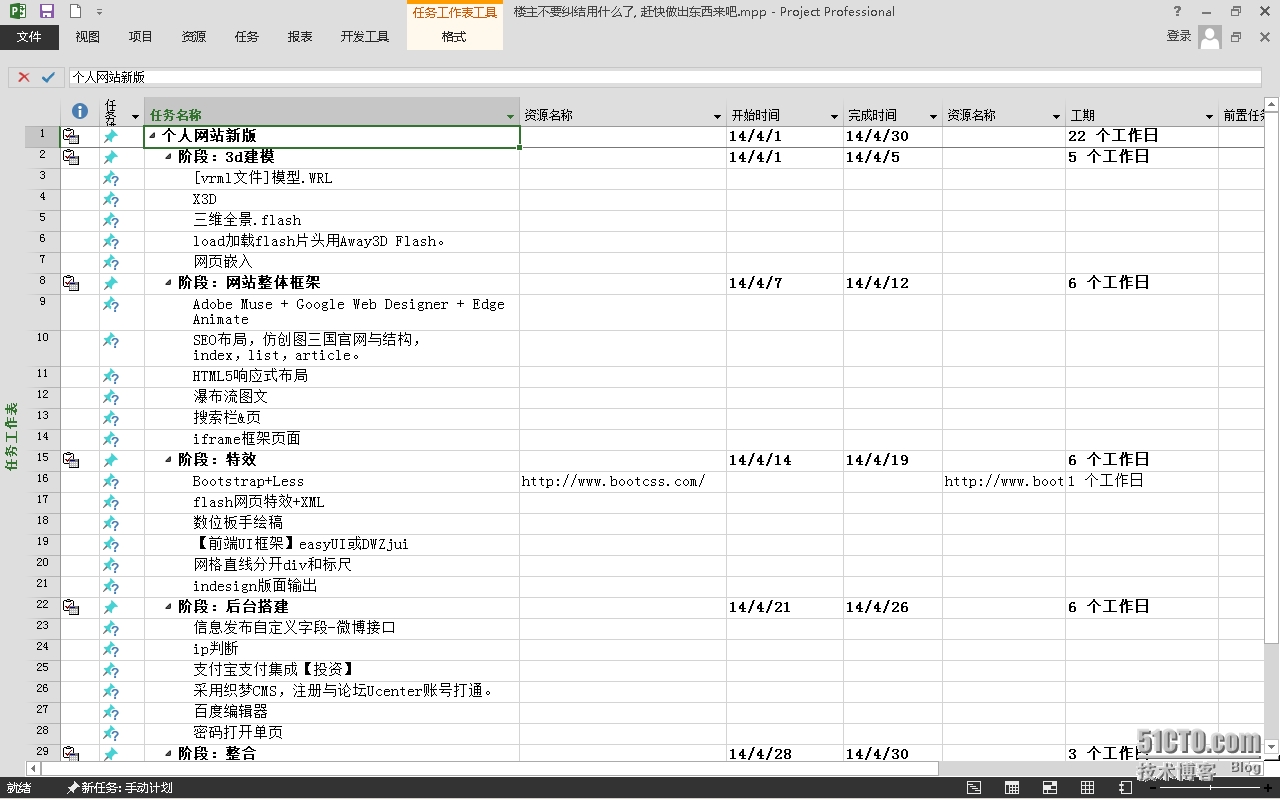1280x800 pixels.
Task: Click task mode icon for 瀑布流图文 row
Action: (x=111, y=397)
